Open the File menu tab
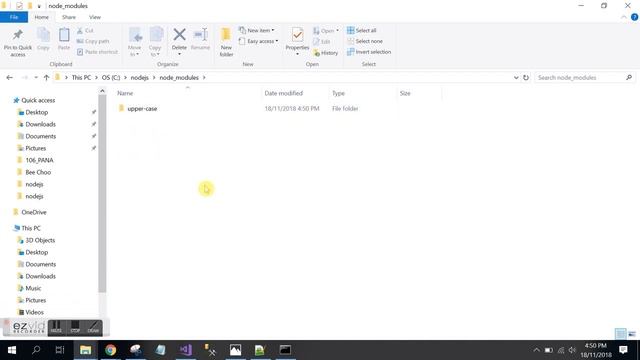The width and height of the screenshot is (640, 360). click(14, 17)
